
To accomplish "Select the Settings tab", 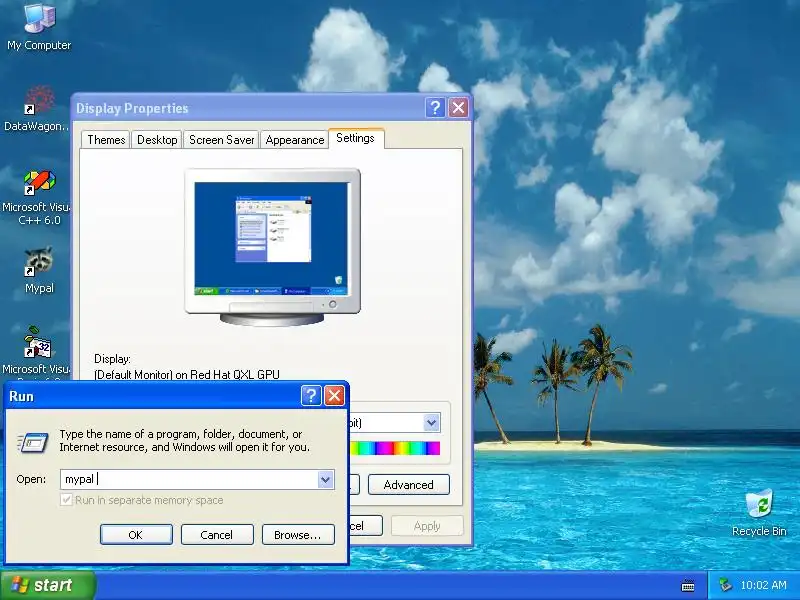I will click(356, 138).
